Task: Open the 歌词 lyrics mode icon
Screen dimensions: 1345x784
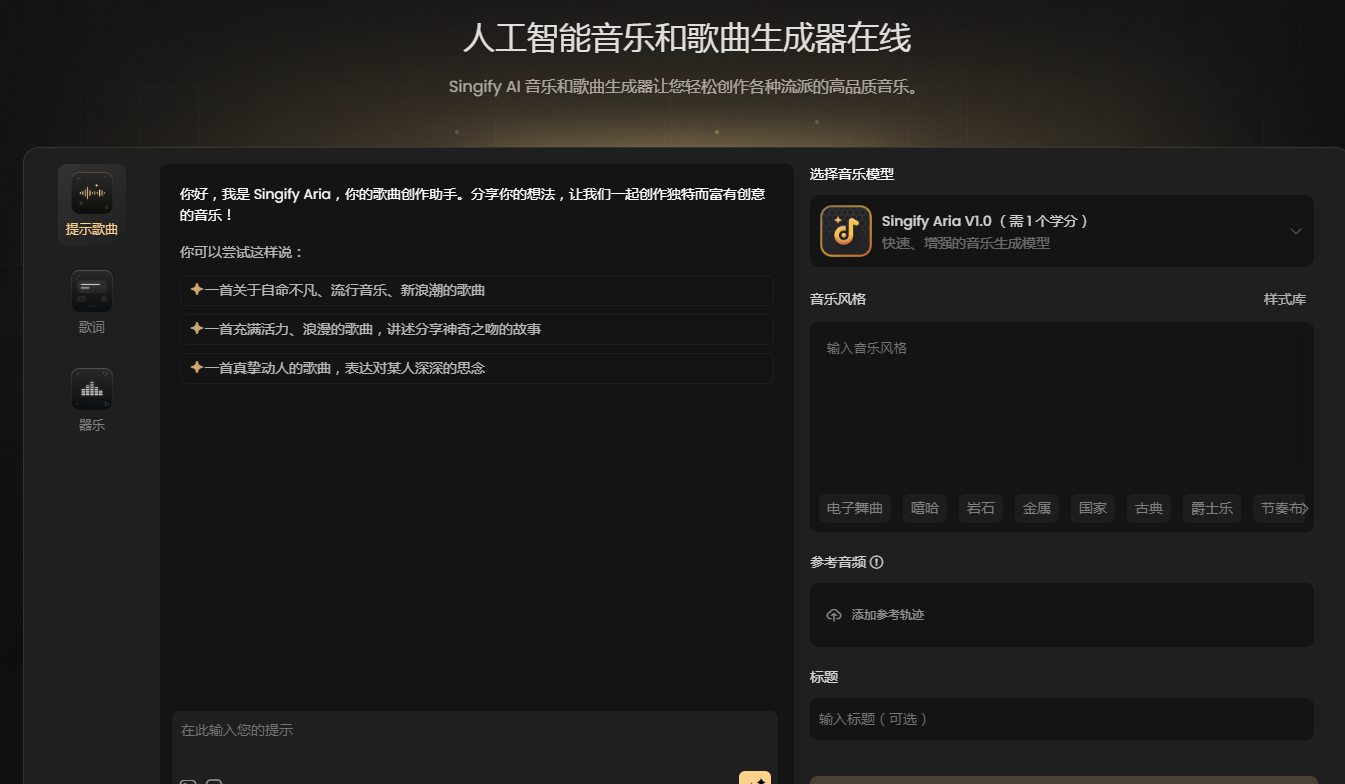Action: tap(92, 291)
